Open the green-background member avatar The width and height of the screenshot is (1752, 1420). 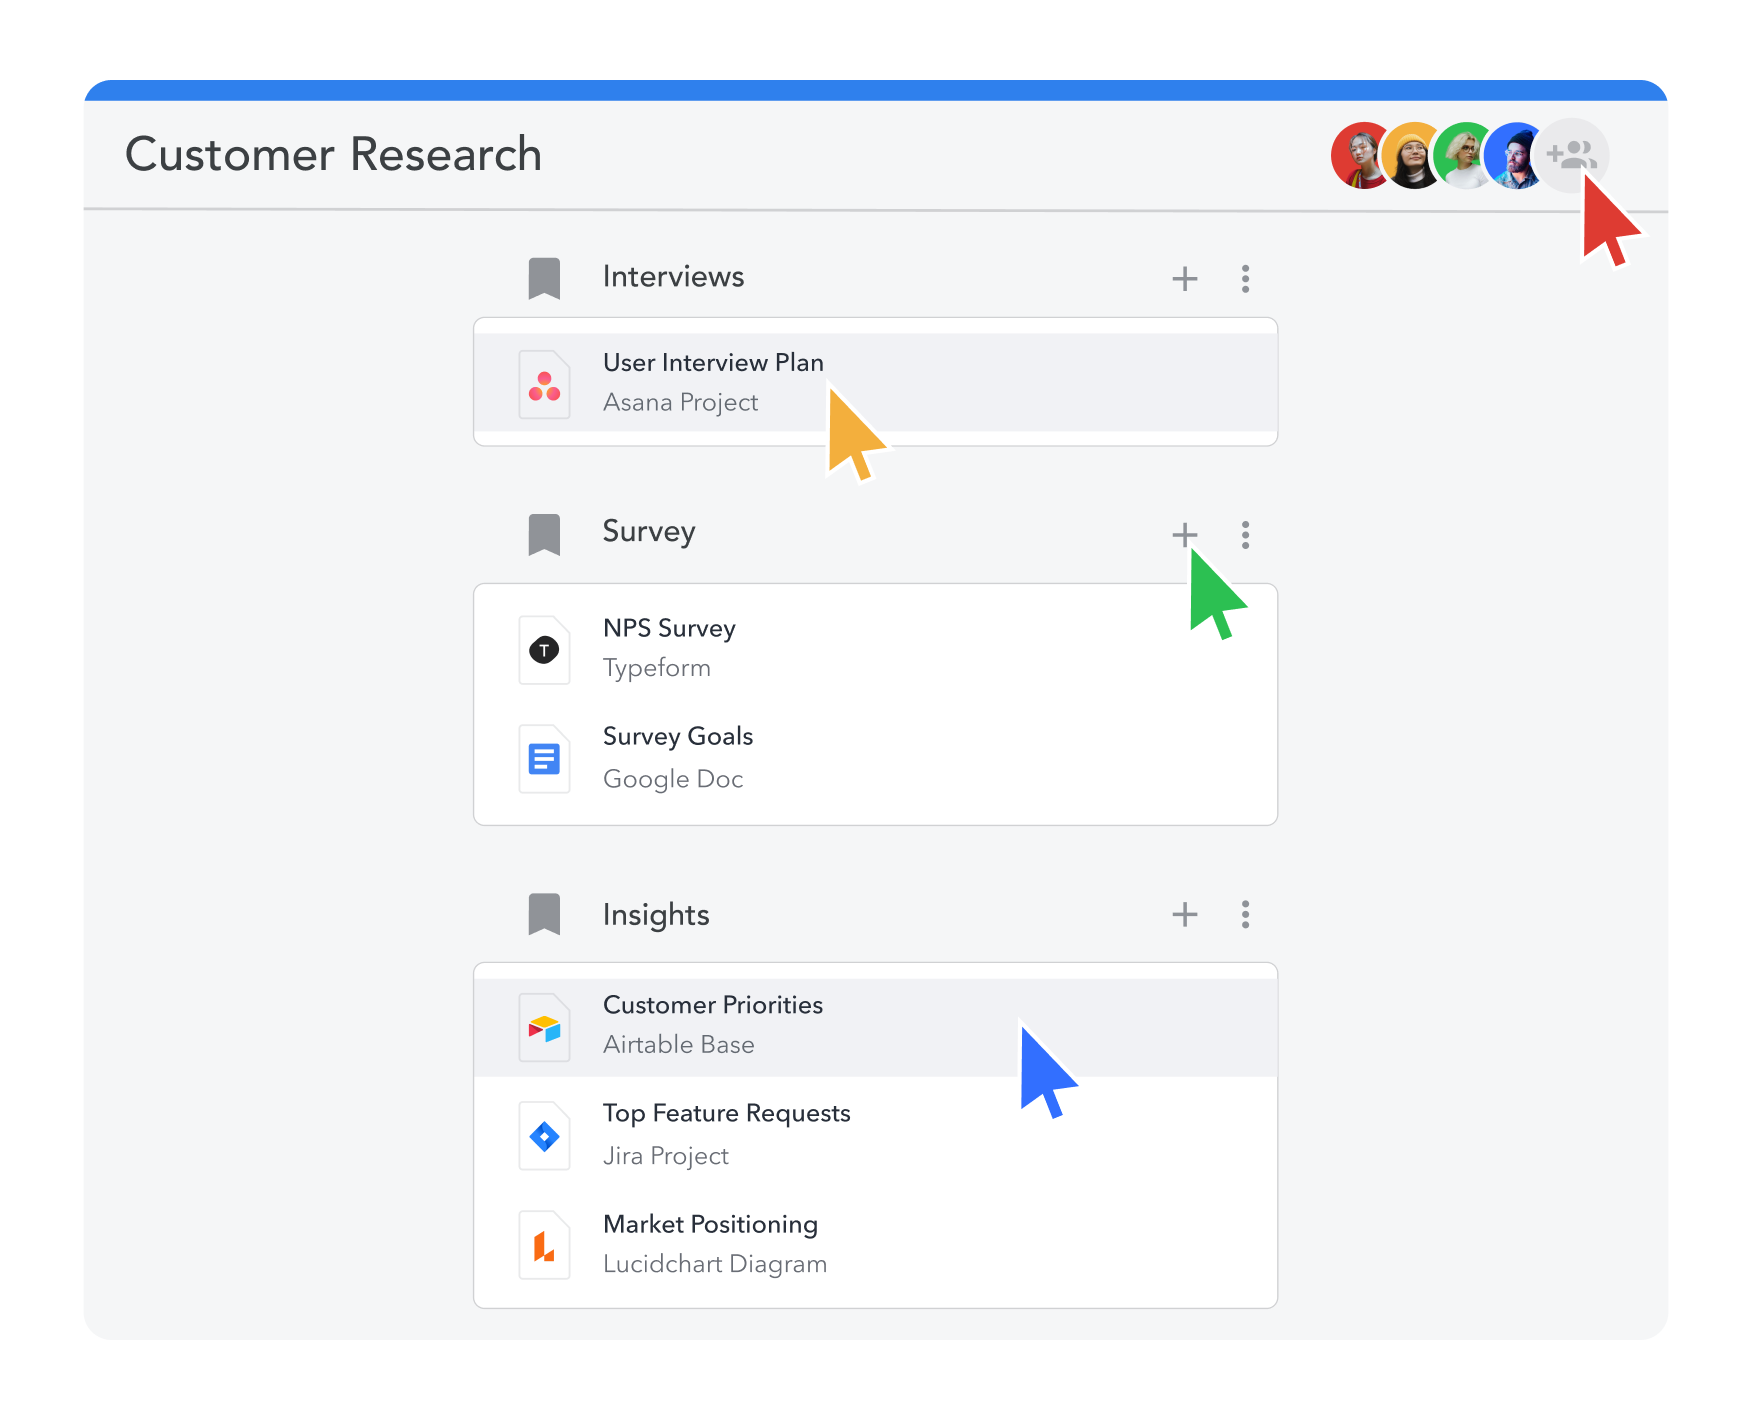1461,155
